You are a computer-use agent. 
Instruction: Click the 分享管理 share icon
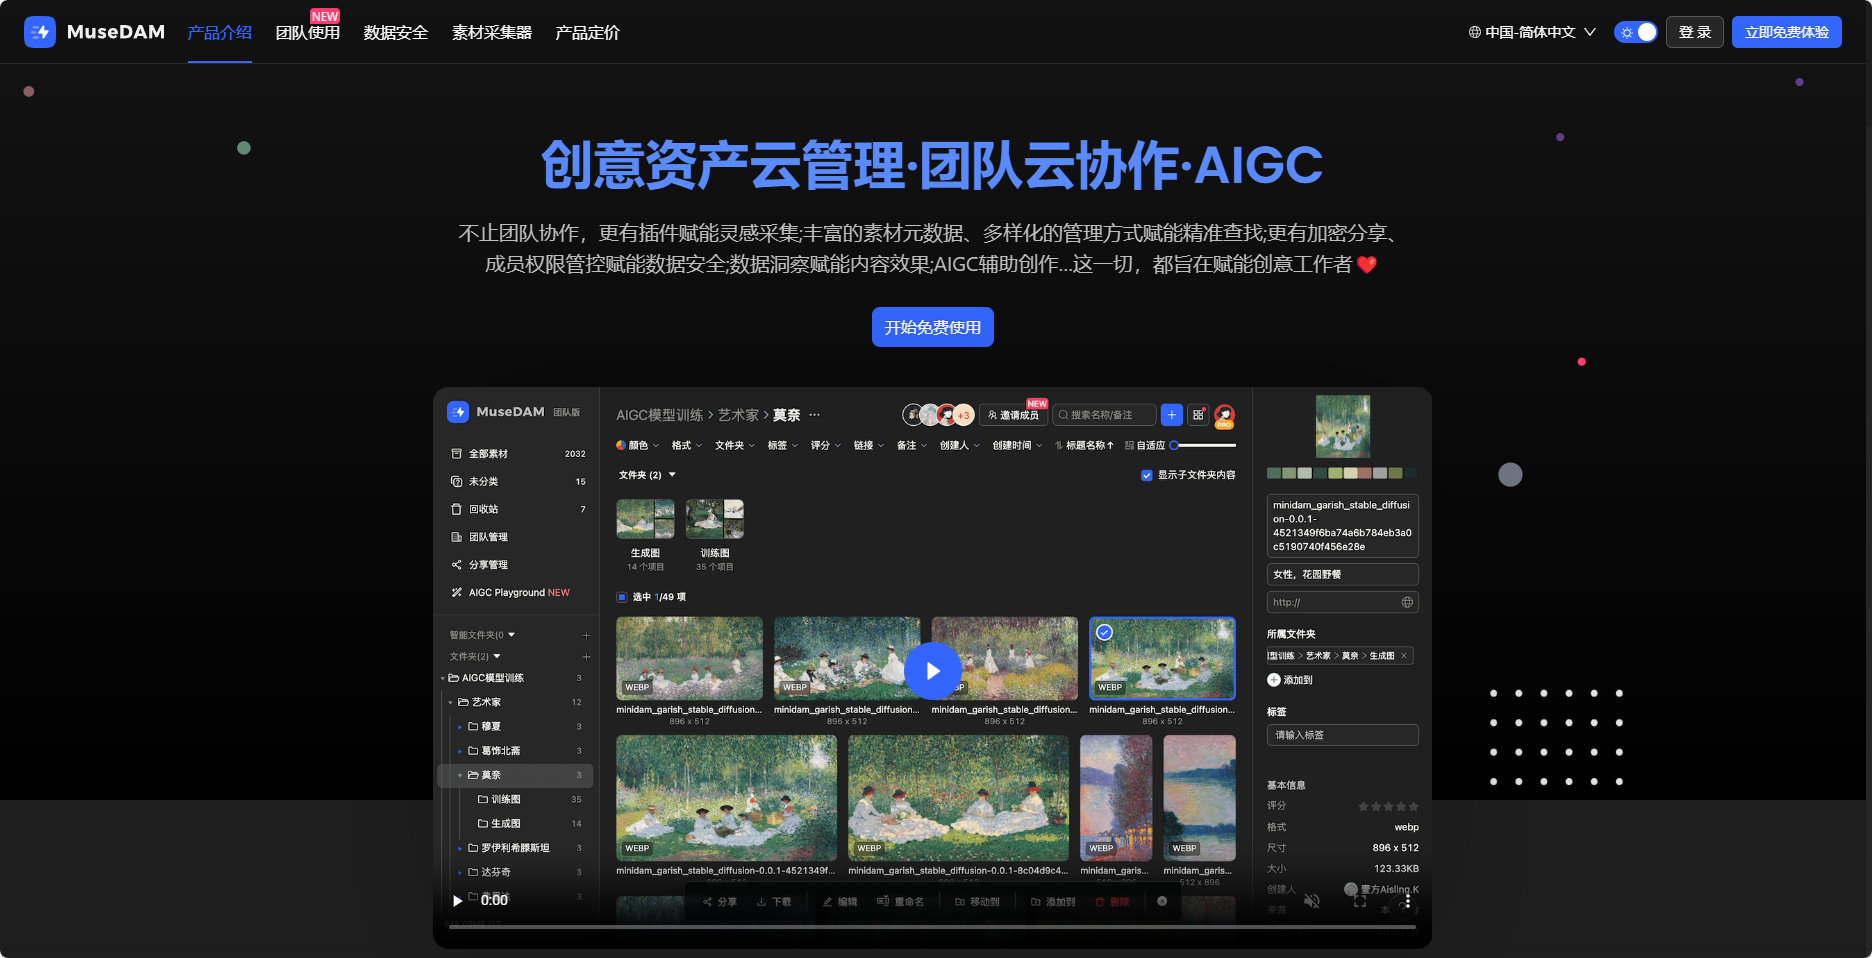(x=457, y=565)
